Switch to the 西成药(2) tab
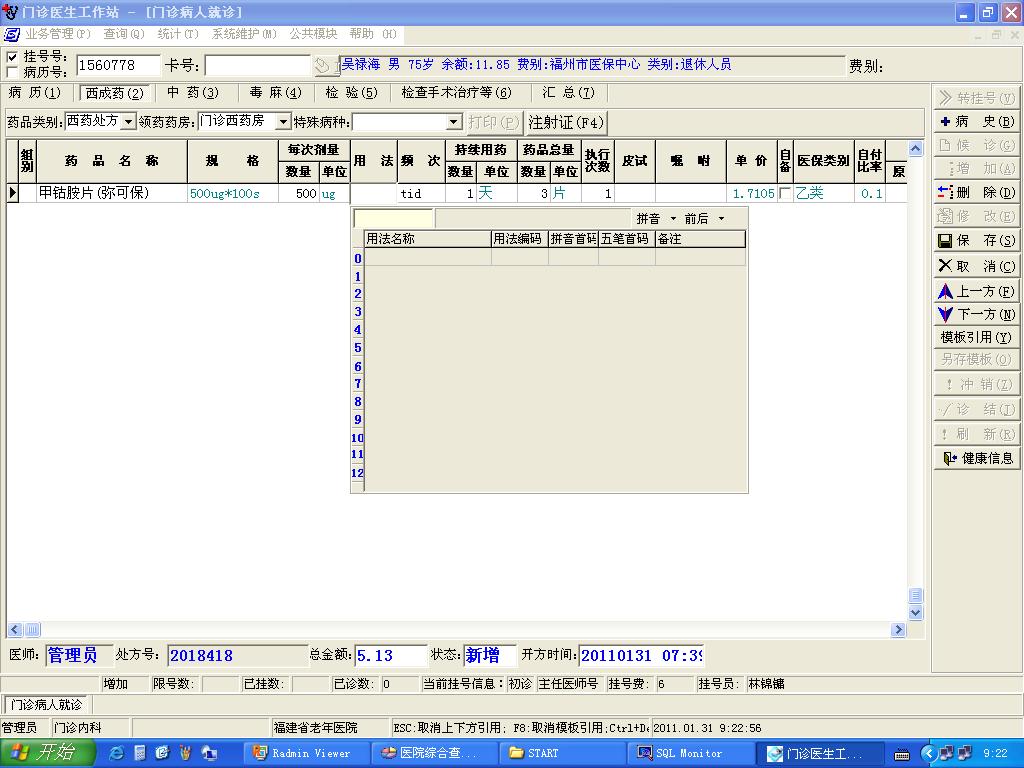1024x768 pixels. click(114, 93)
